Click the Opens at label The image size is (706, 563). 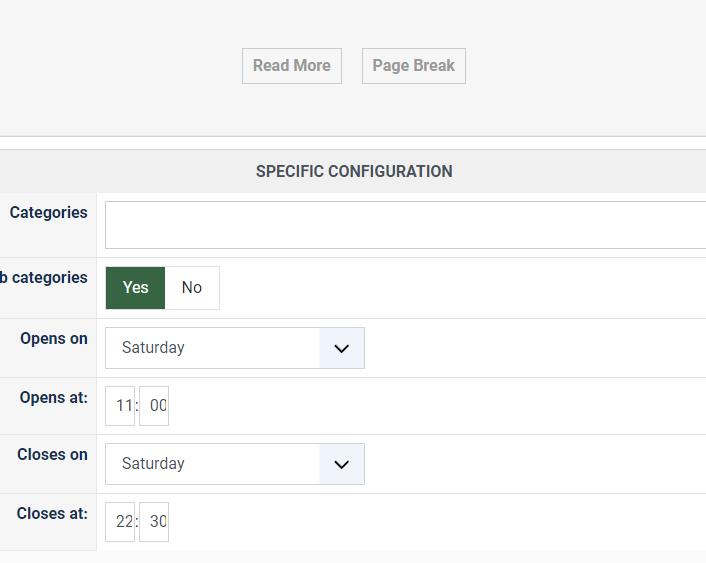(54, 398)
